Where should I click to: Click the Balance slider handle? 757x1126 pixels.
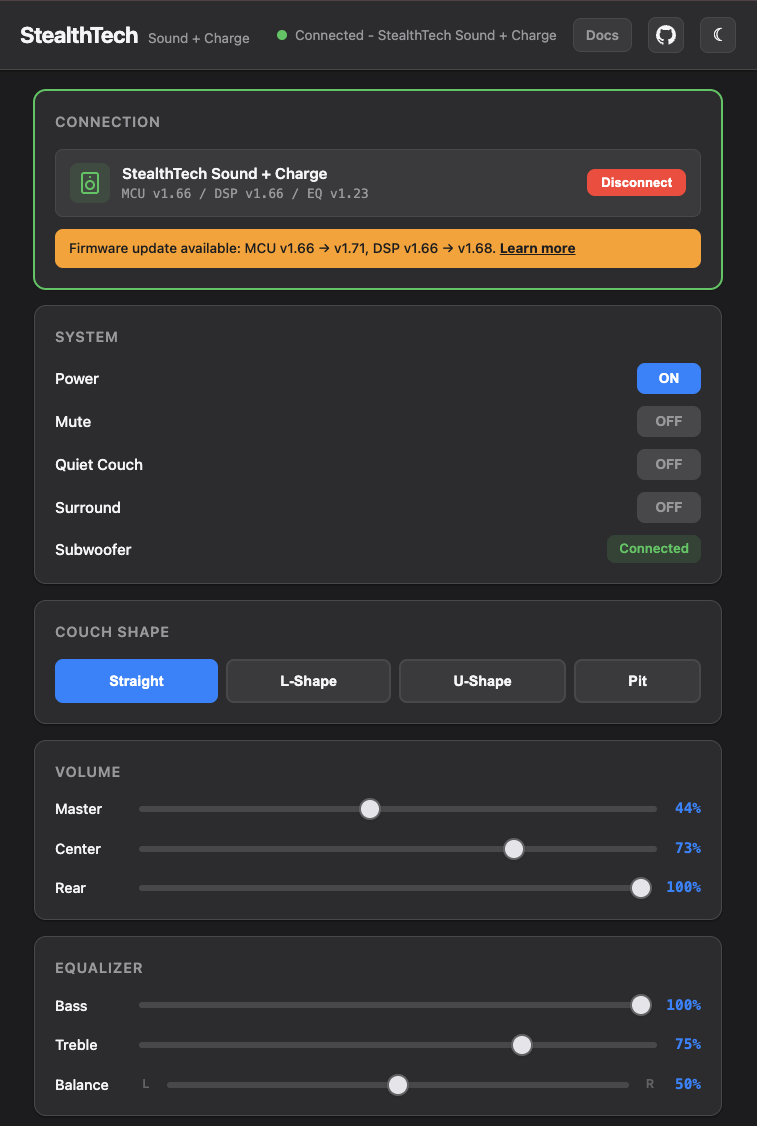(x=397, y=1084)
